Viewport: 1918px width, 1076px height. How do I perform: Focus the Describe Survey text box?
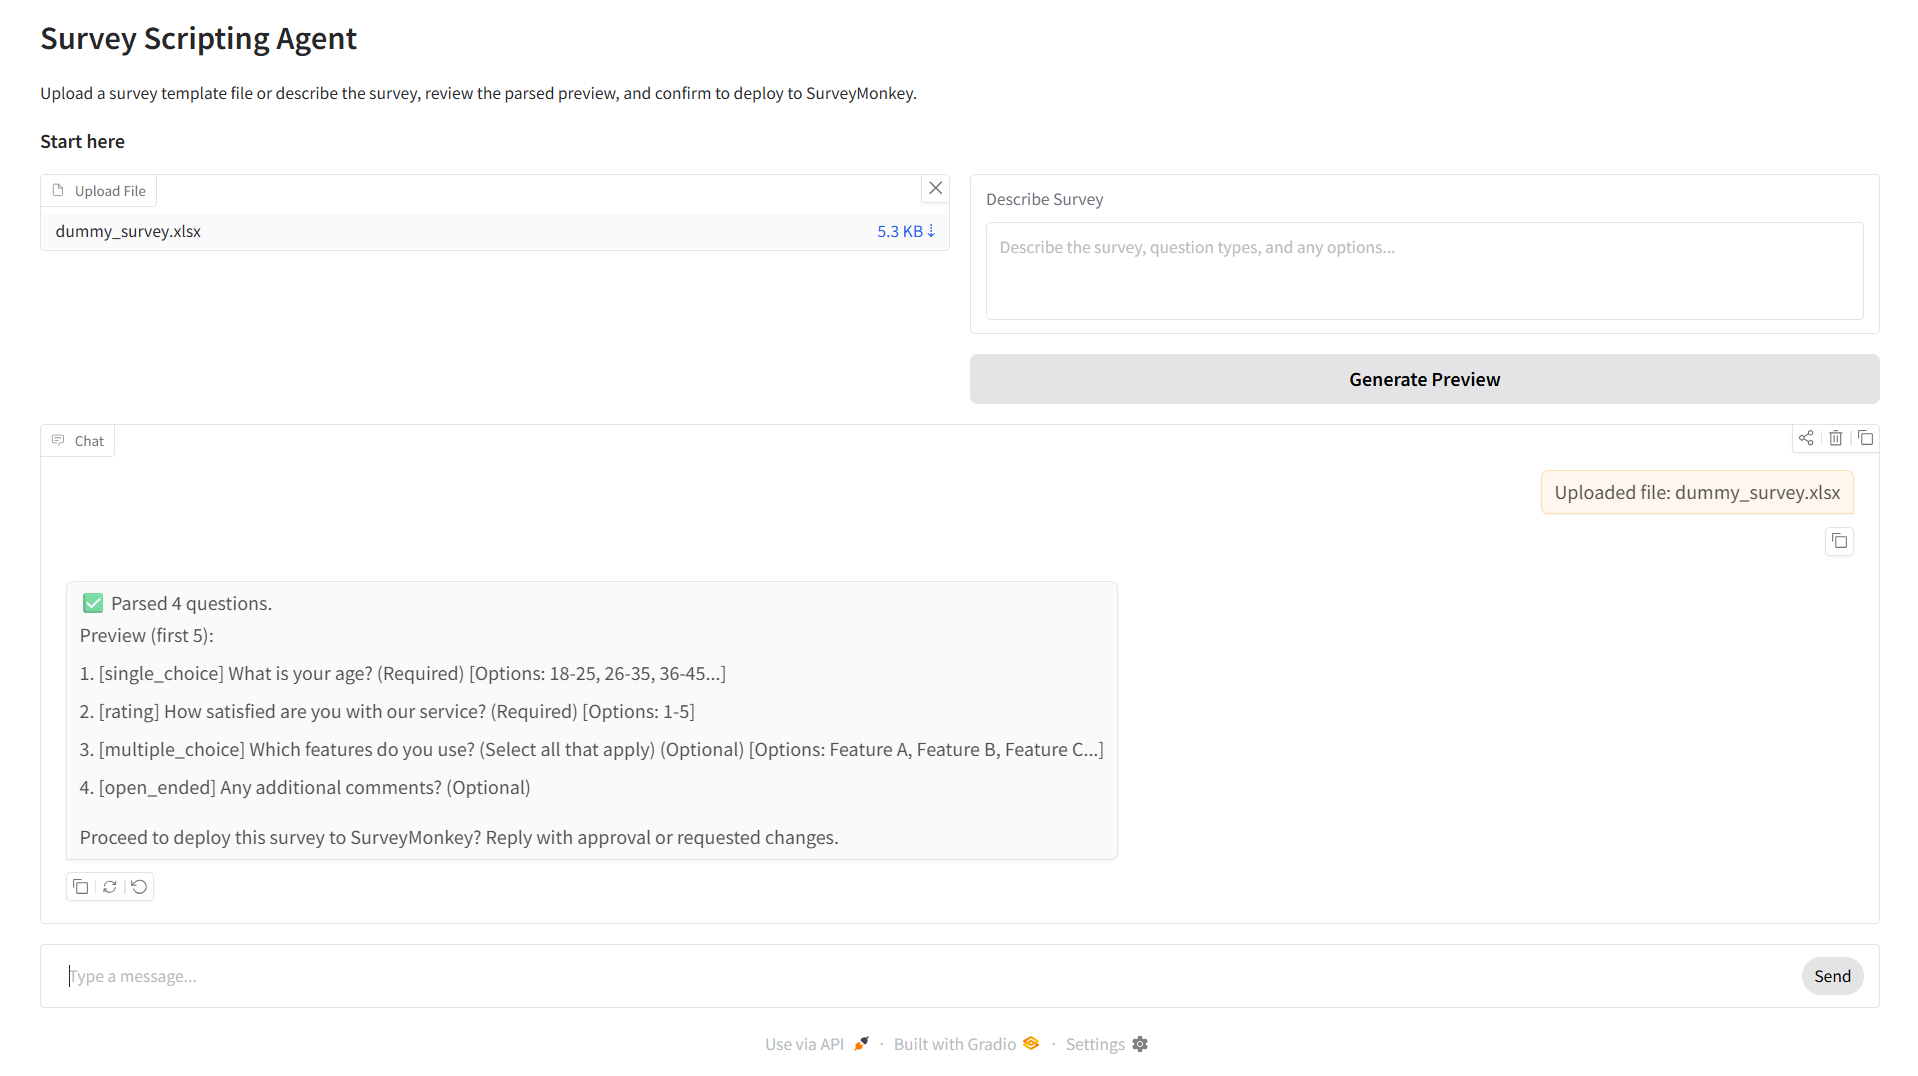1423,270
